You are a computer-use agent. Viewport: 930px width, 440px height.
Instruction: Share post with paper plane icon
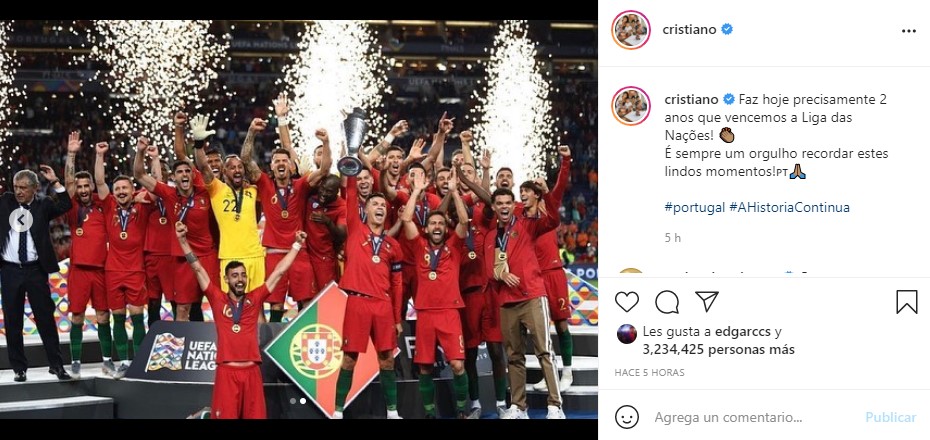(x=707, y=301)
